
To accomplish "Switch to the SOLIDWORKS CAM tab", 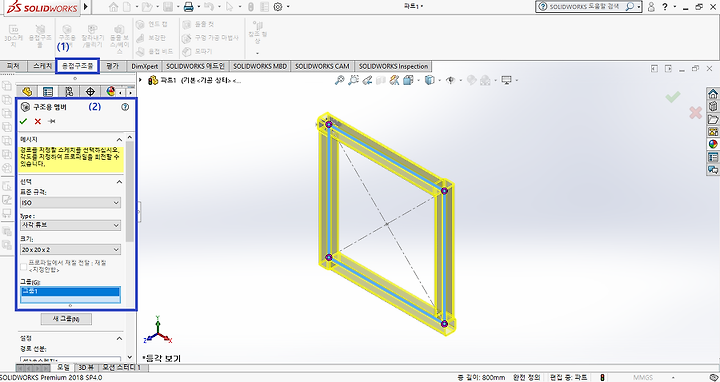I will click(322, 66).
